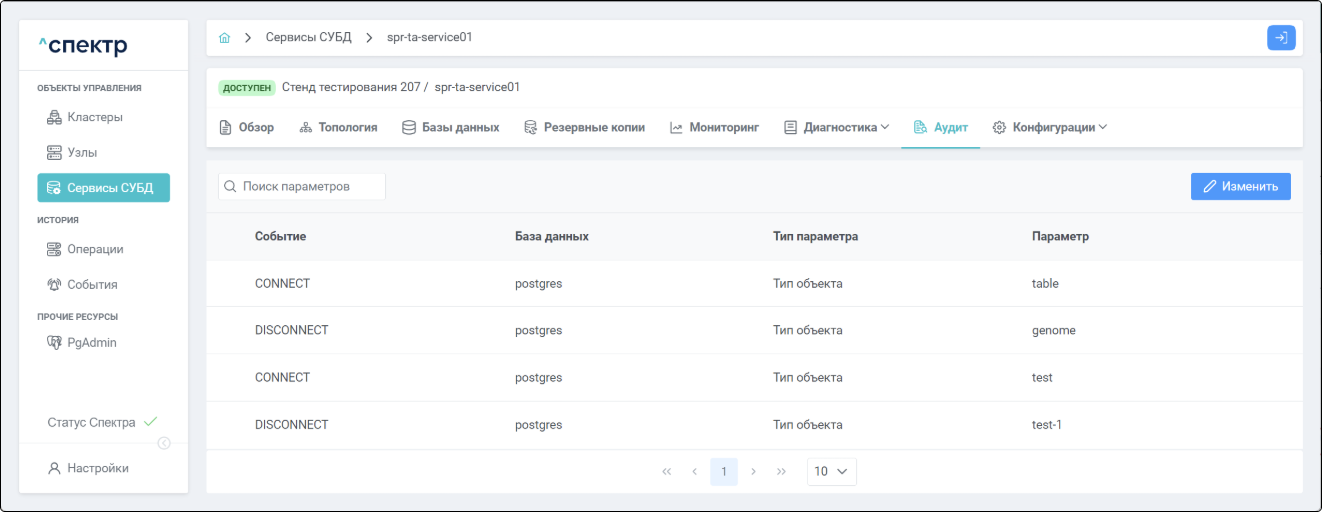The height and width of the screenshot is (513, 1323).
Task: Open PgAdmin from the sidebar
Action: pyautogui.click(x=91, y=342)
